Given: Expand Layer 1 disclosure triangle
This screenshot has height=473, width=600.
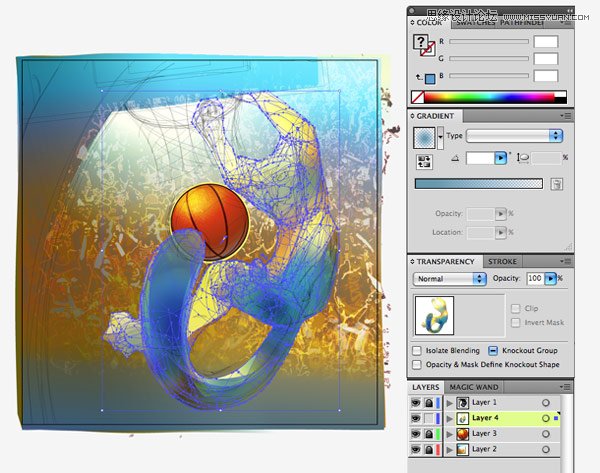Looking at the screenshot, I should [x=450, y=403].
